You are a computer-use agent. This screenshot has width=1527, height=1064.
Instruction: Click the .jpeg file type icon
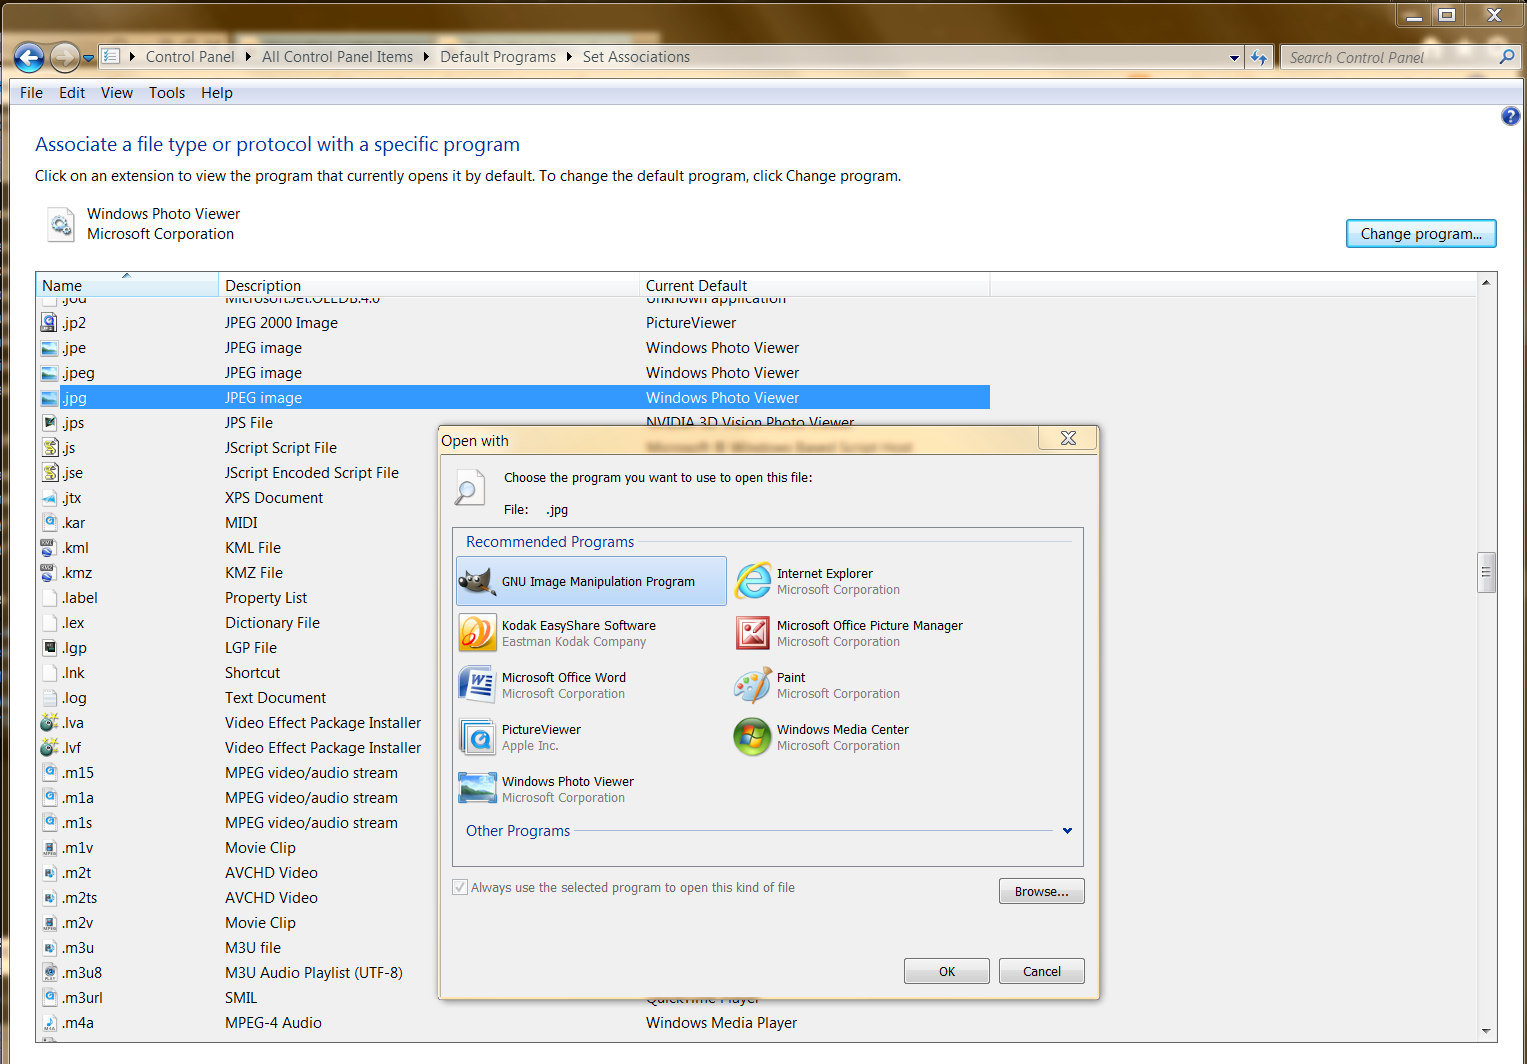coord(49,373)
